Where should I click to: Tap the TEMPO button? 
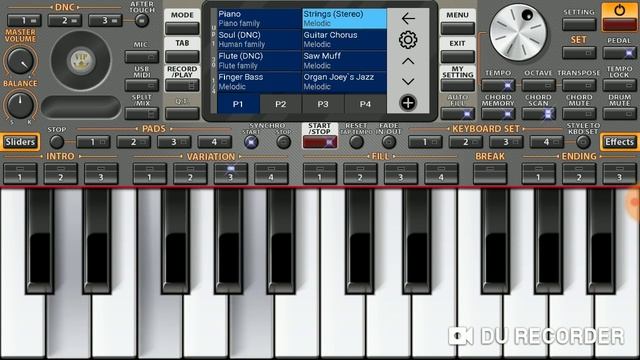tap(498, 85)
